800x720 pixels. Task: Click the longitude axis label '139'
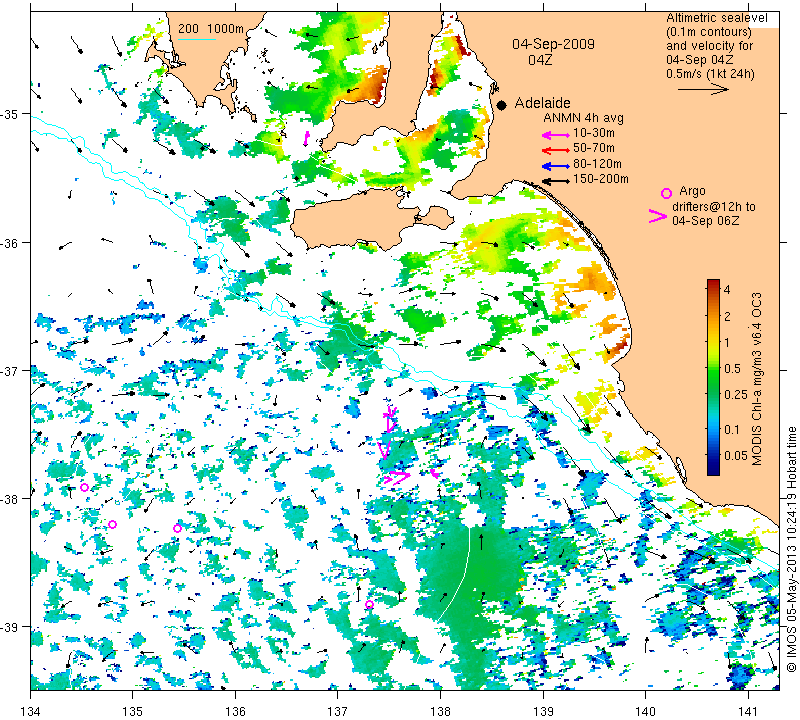(x=543, y=711)
